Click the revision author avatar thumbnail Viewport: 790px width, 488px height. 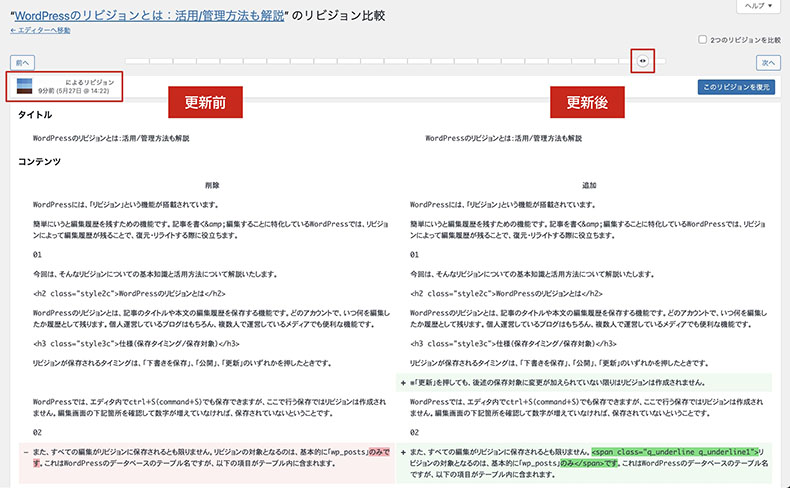(x=24, y=86)
